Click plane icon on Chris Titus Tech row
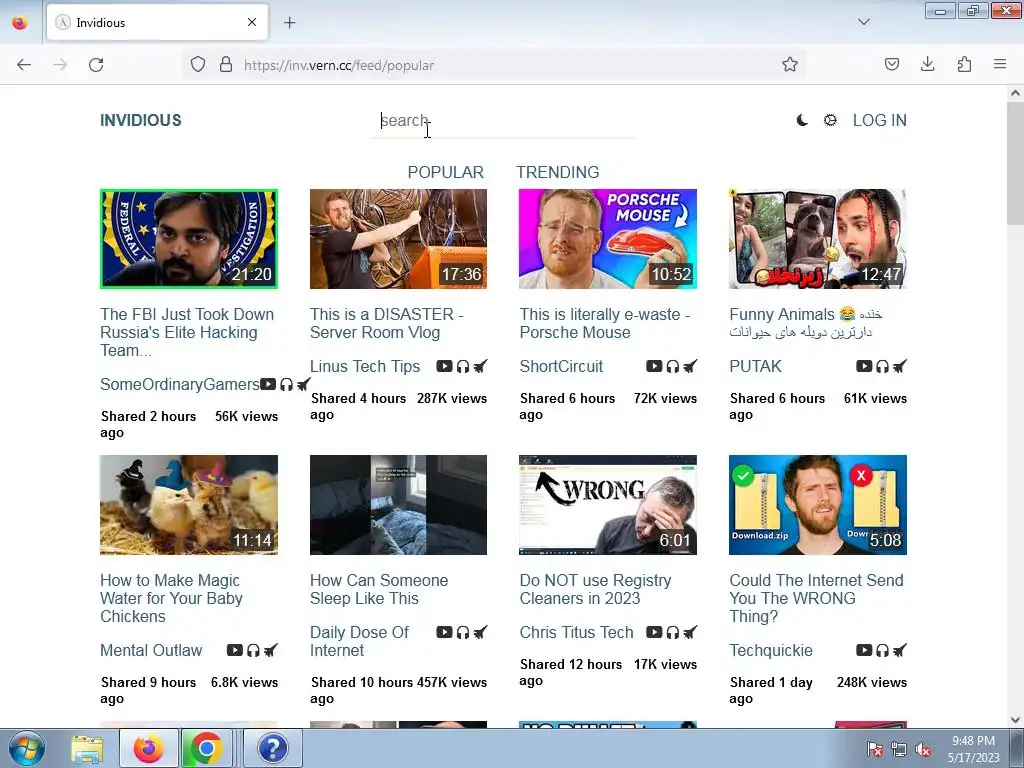 [690, 632]
